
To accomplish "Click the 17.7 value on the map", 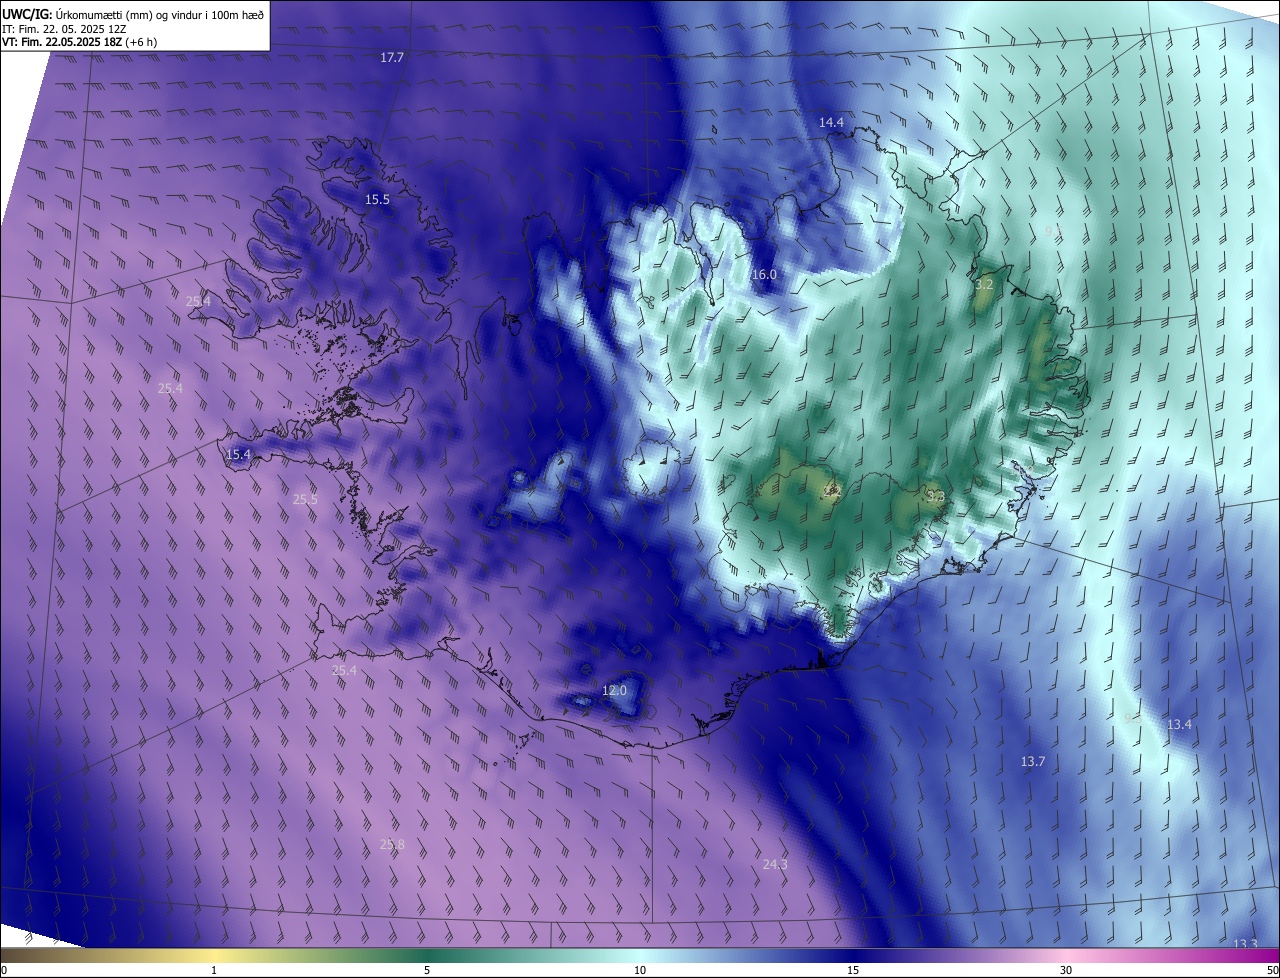I will tap(392, 58).
